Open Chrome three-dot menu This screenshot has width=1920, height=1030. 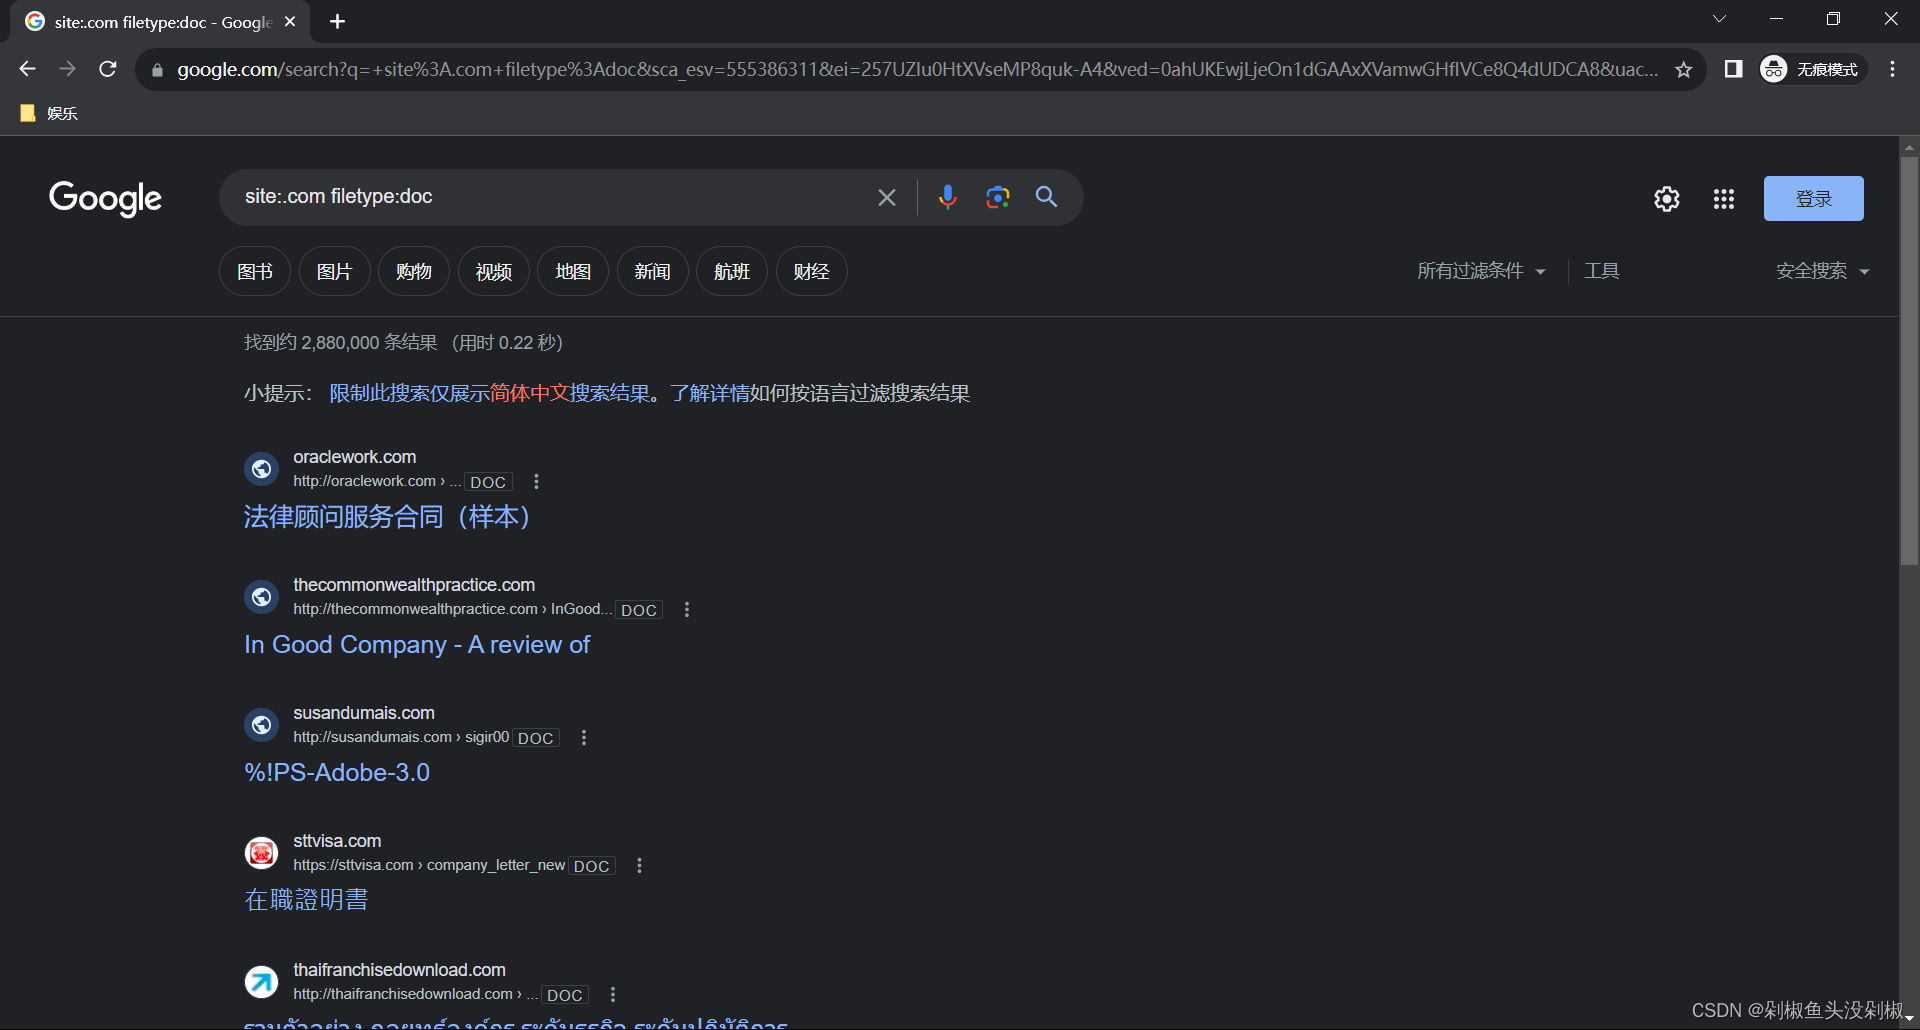(x=1892, y=69)
